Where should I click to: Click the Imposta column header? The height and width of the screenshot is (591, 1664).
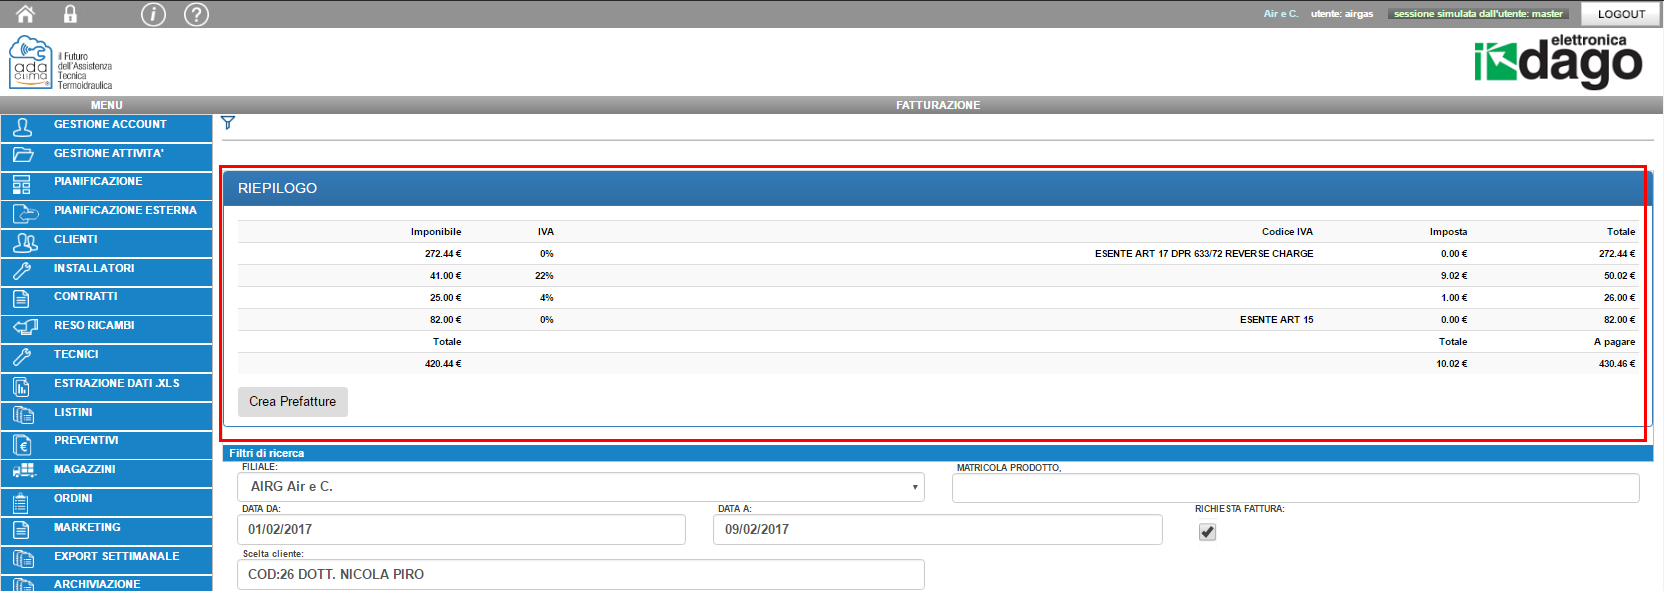click(x=1448, y=232)
